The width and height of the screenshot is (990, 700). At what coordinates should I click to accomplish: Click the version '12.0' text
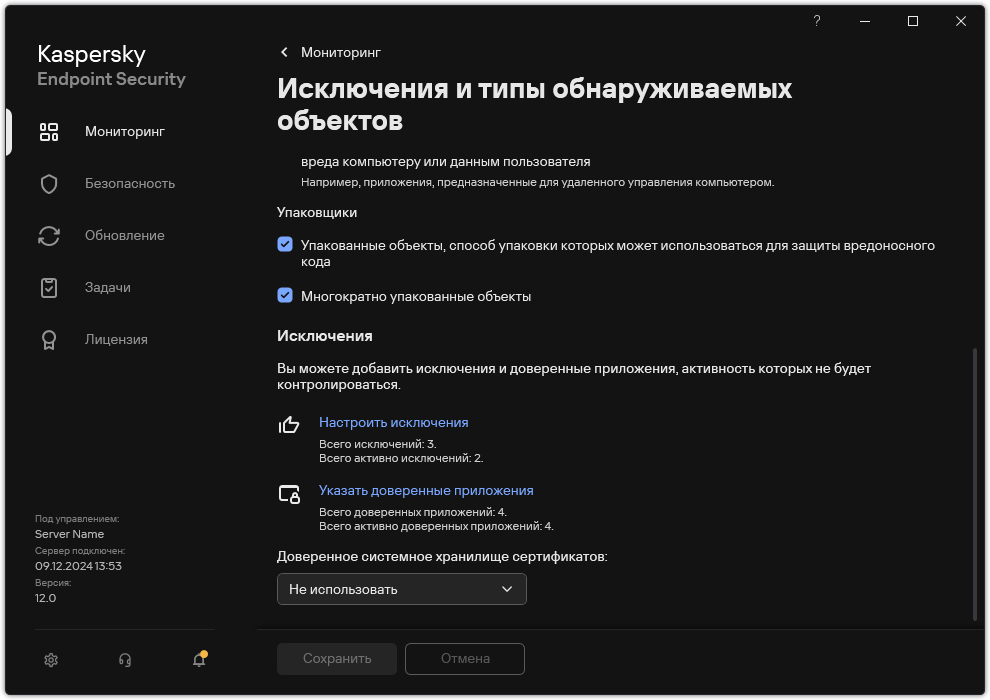(45, 598)
